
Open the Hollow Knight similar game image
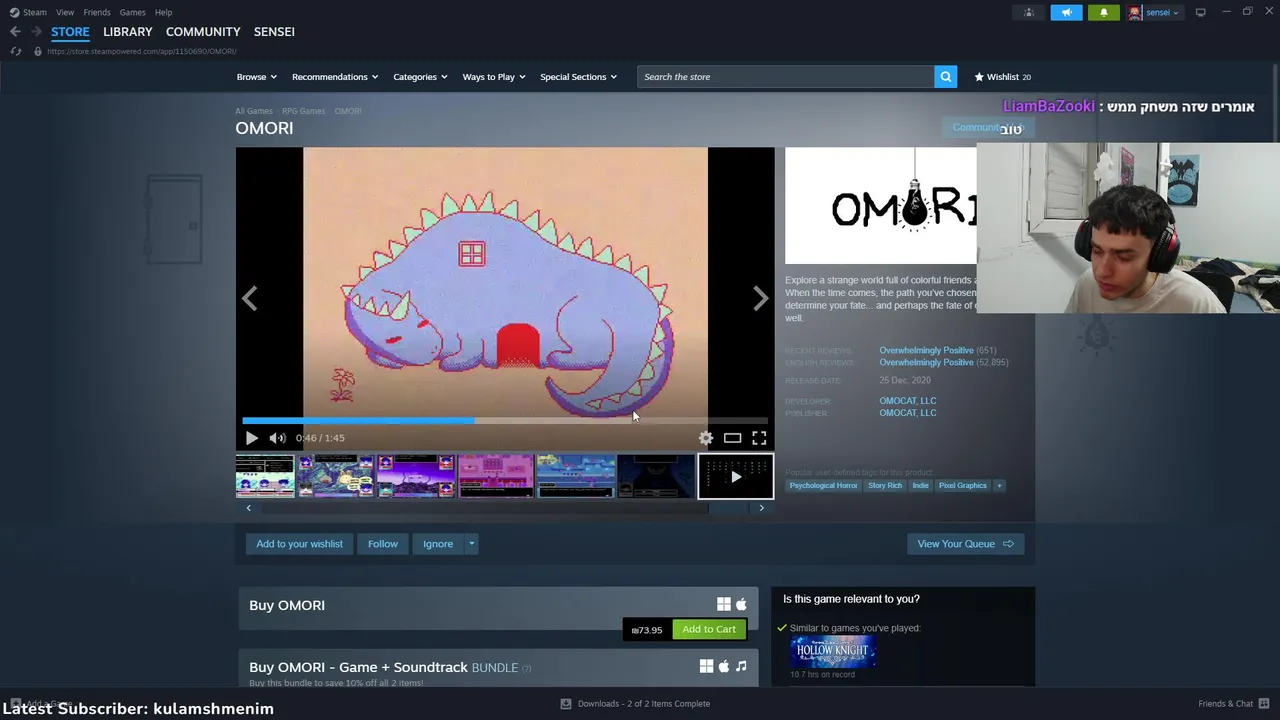pos(833,652)
